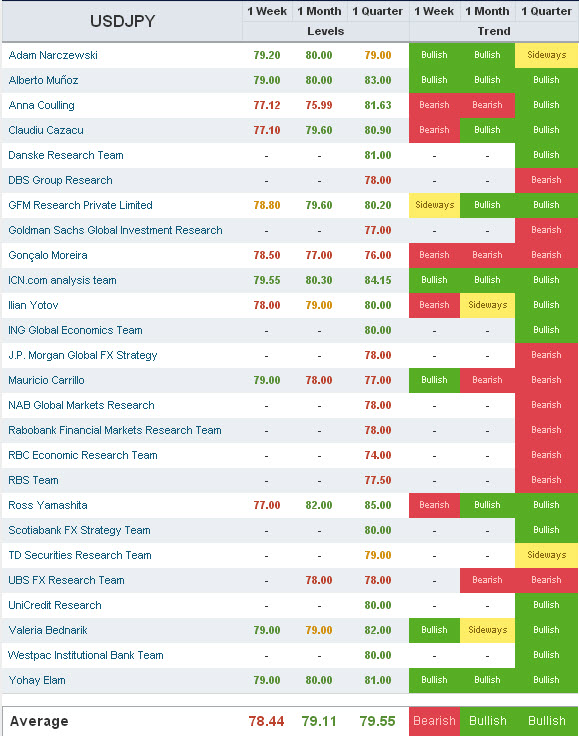Click Mauricio Carrillo's Bullish week trend
Screen dimensions: 579x736
434,380
